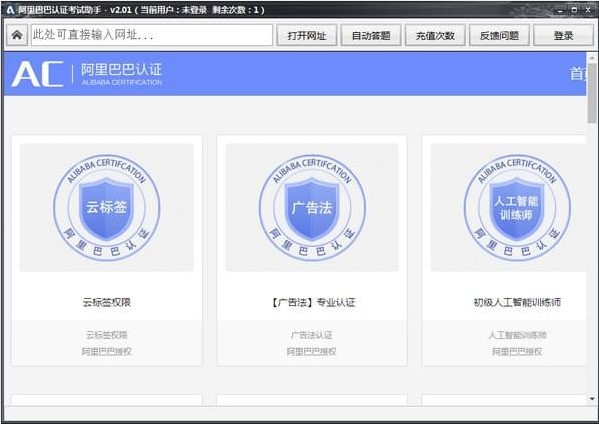
Task: Click the vertical scrollbar thumb
Action: (x=592, y=93)
